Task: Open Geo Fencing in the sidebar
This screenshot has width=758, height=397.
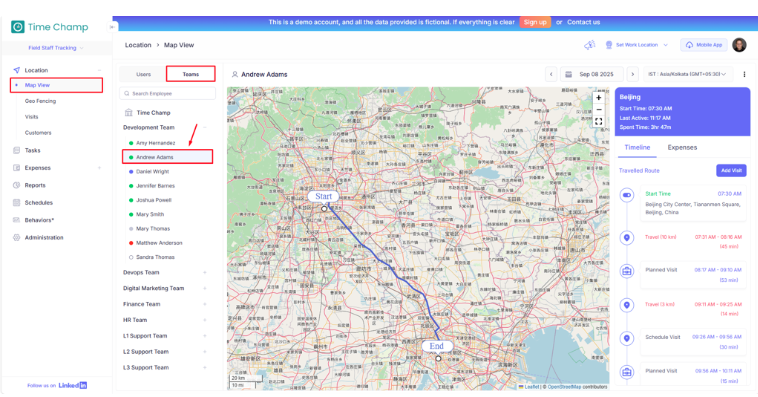Action: coord(40,101)
